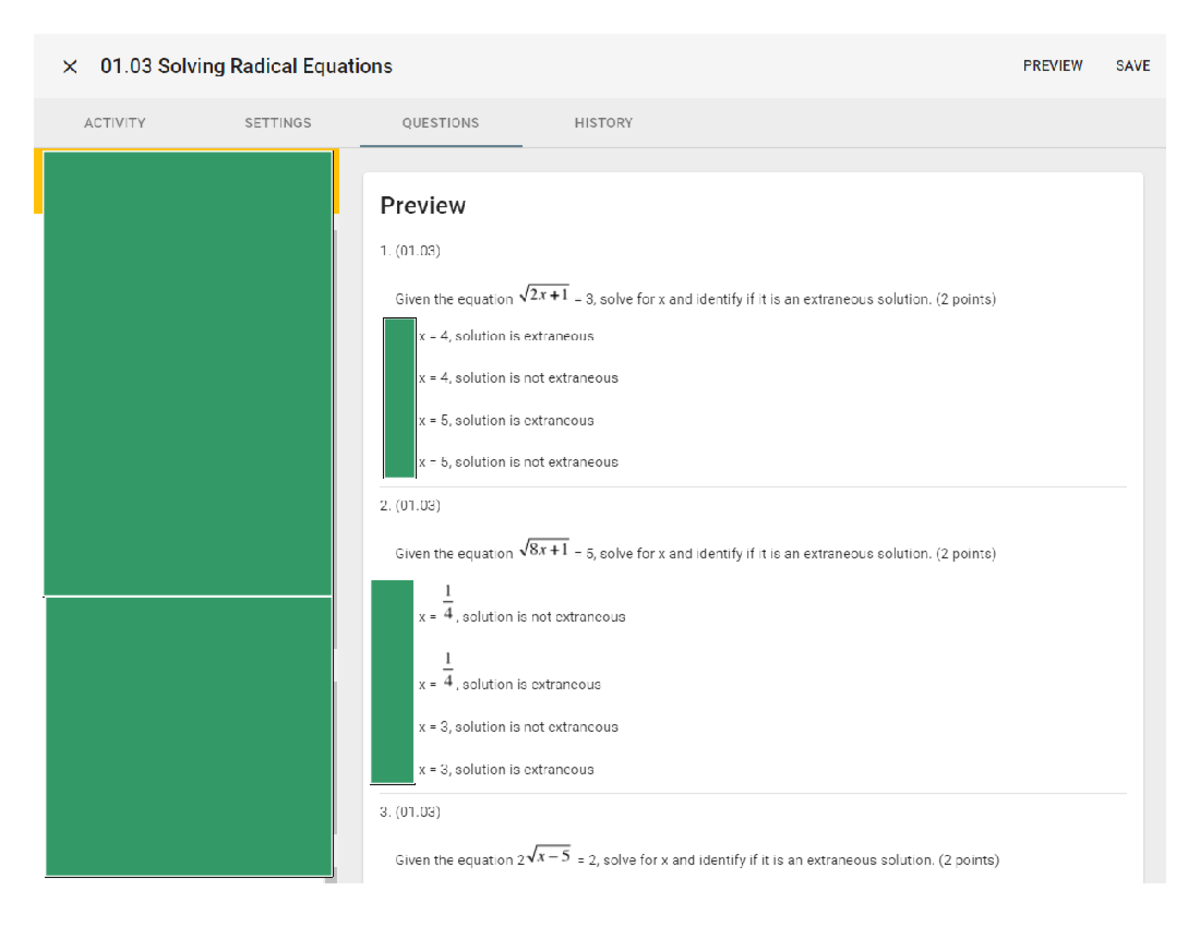Click question 1 text with √(2x+1) equation
Screen dimensions: 1200x927
click(x=695, y=297)
